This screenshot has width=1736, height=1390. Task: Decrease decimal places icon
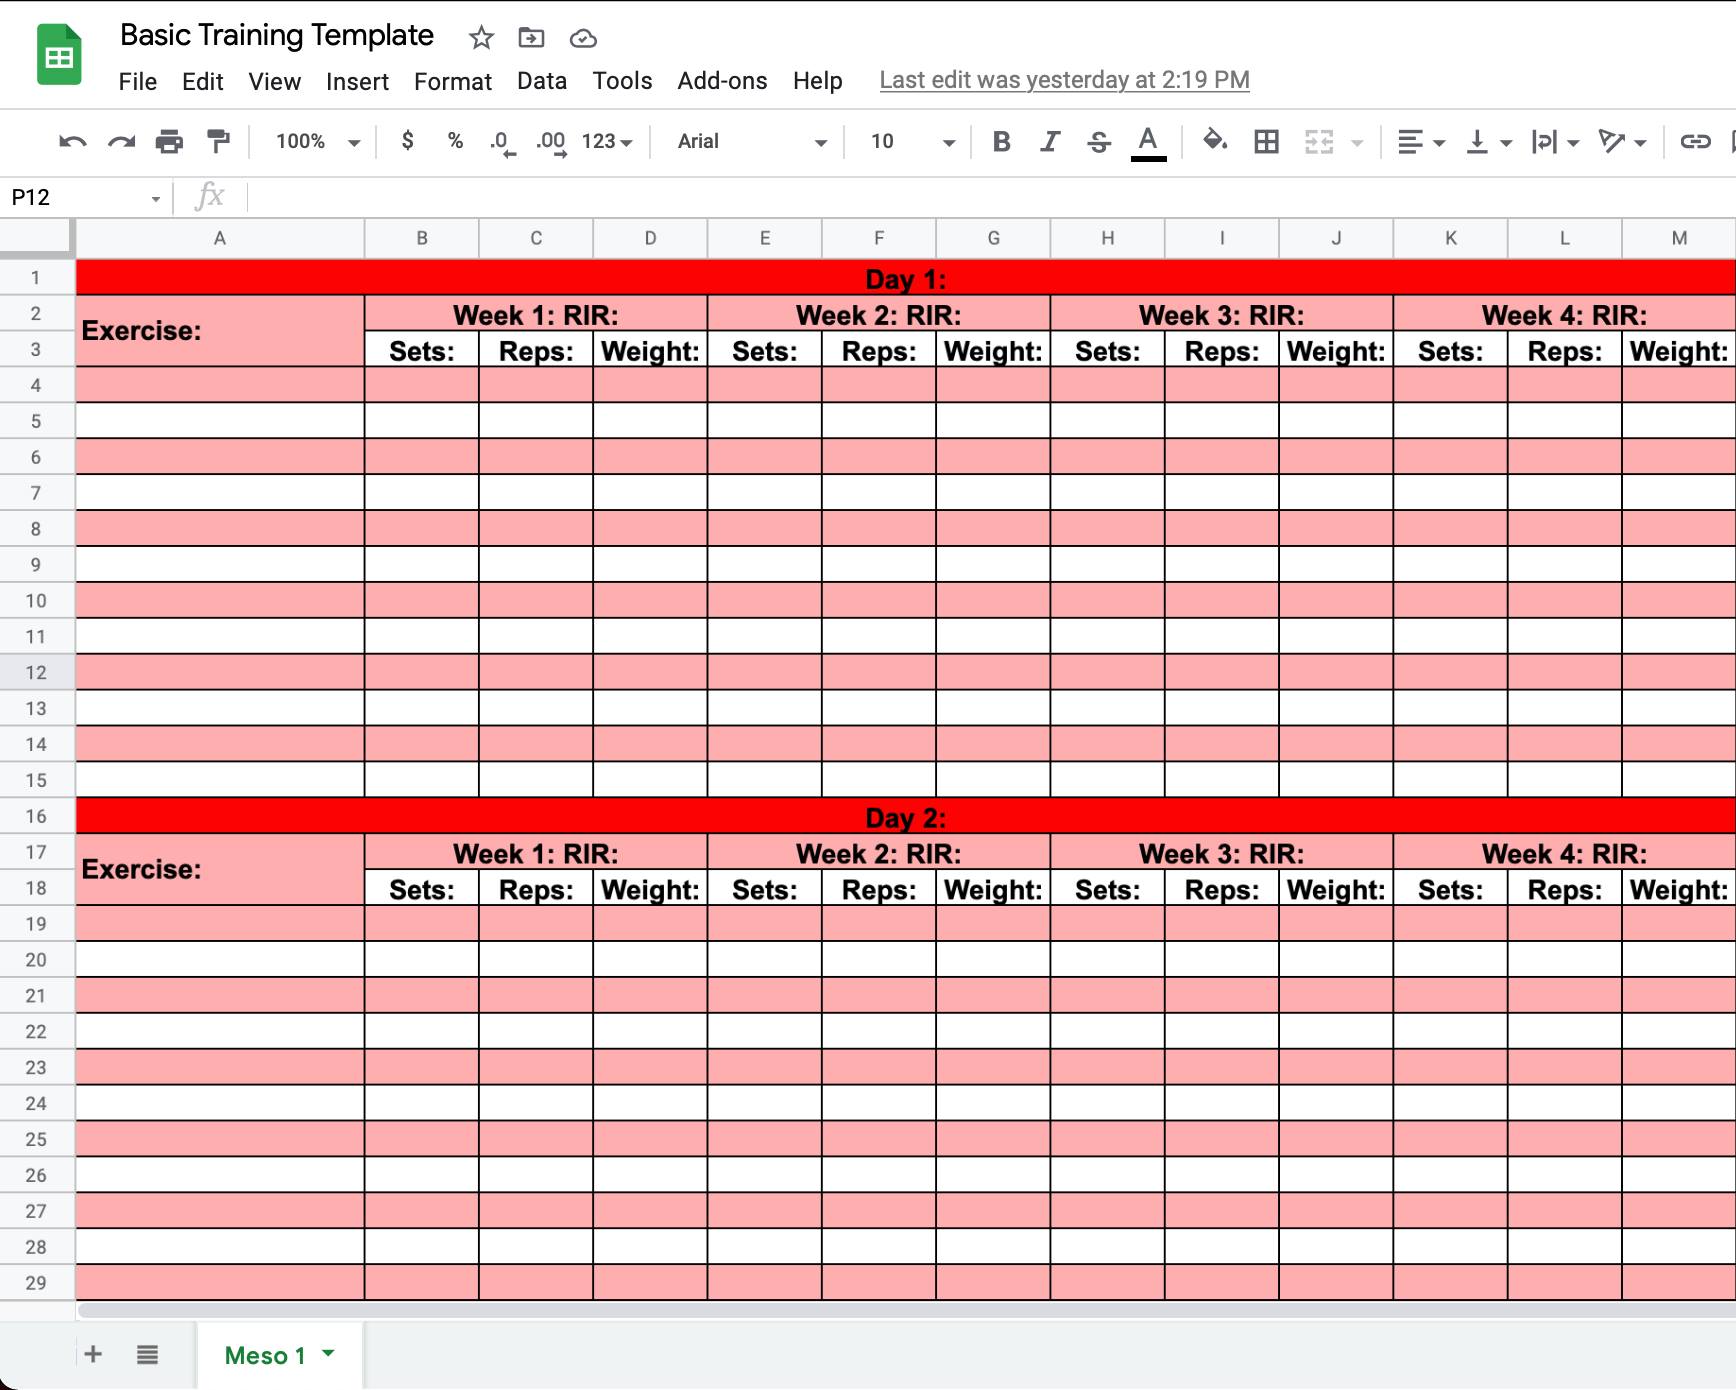(x=502, y=143)
